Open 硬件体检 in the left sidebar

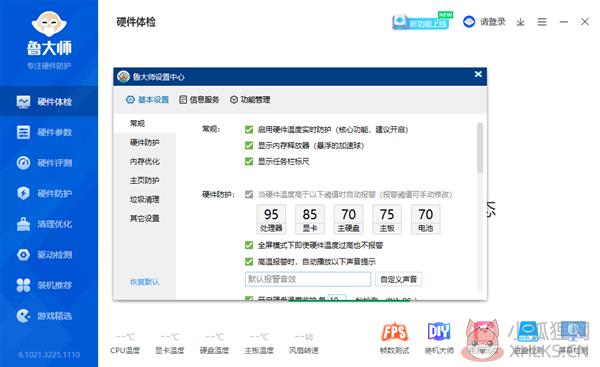49,101
